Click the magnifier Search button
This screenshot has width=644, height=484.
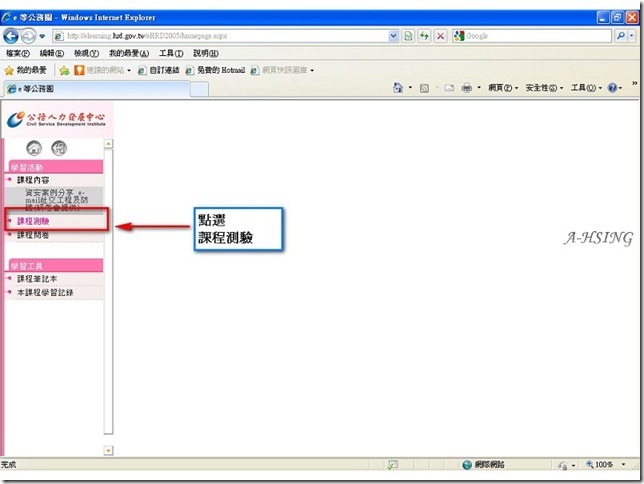tap(621, 36)
